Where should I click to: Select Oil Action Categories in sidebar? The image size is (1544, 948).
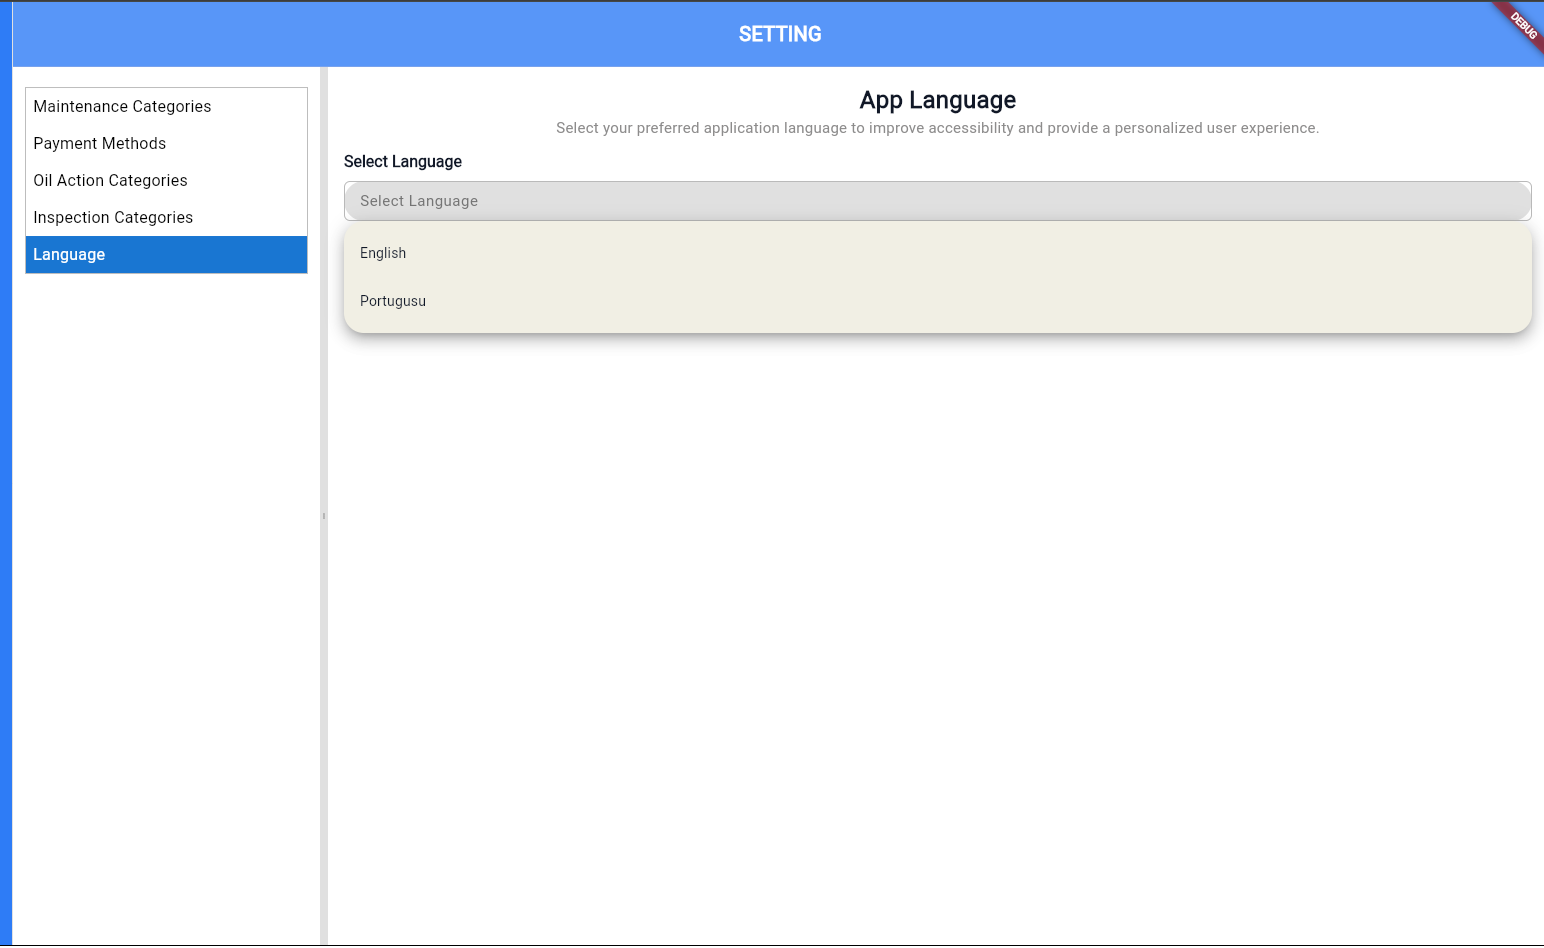110,180
